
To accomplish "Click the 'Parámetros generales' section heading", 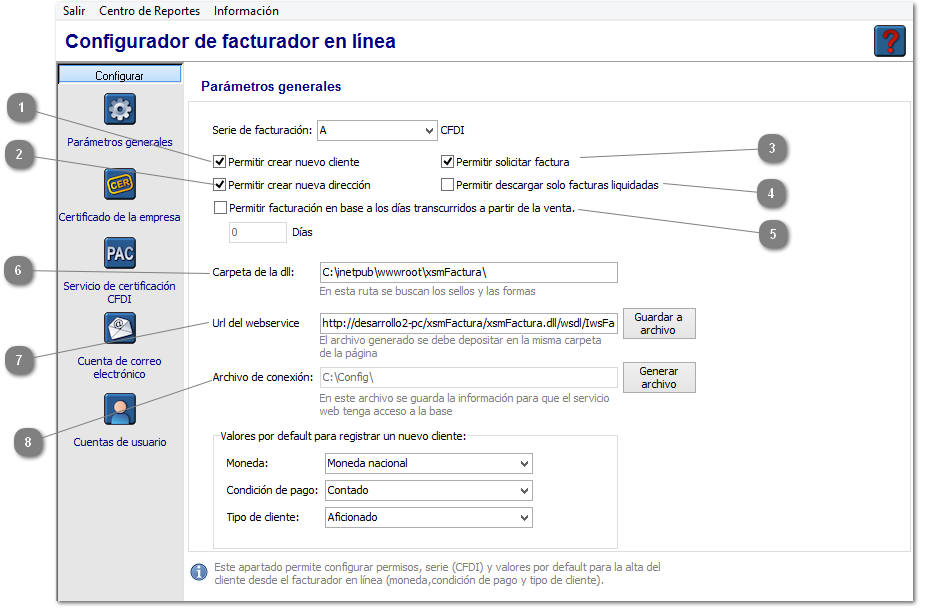I will tap(271, 86).
